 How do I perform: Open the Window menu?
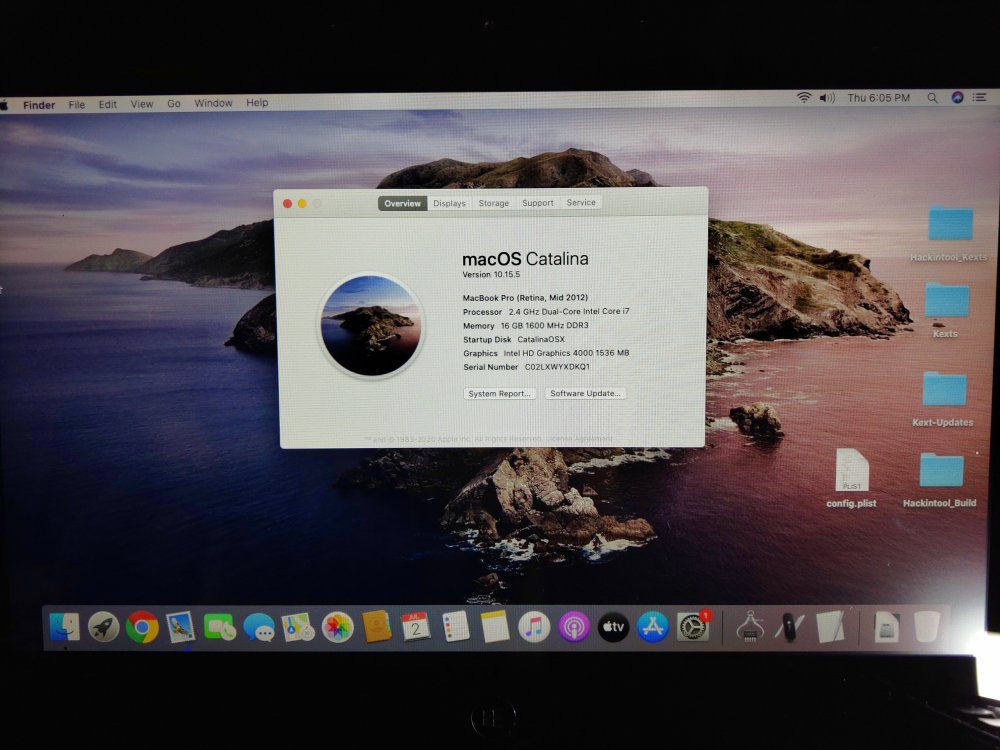coord(213,103)
